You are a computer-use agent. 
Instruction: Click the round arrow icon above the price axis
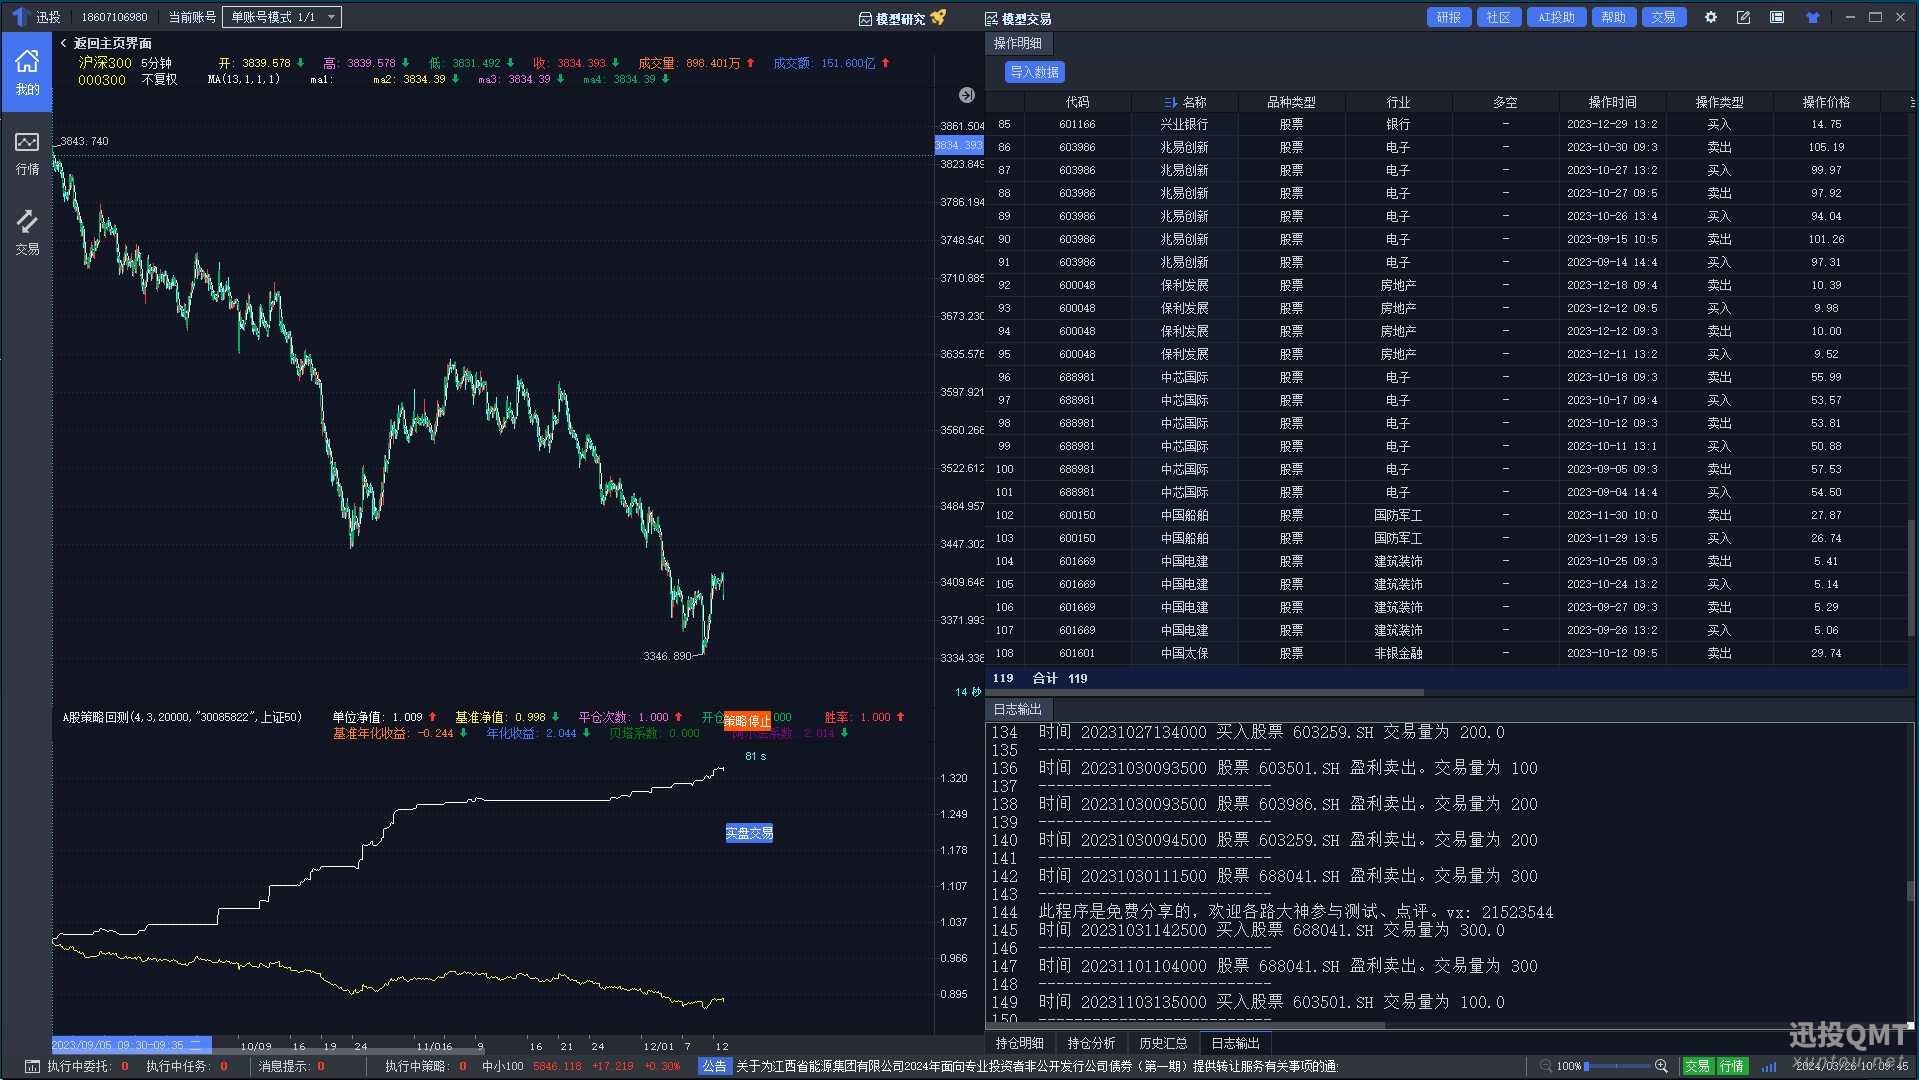[x=966, y=95]
